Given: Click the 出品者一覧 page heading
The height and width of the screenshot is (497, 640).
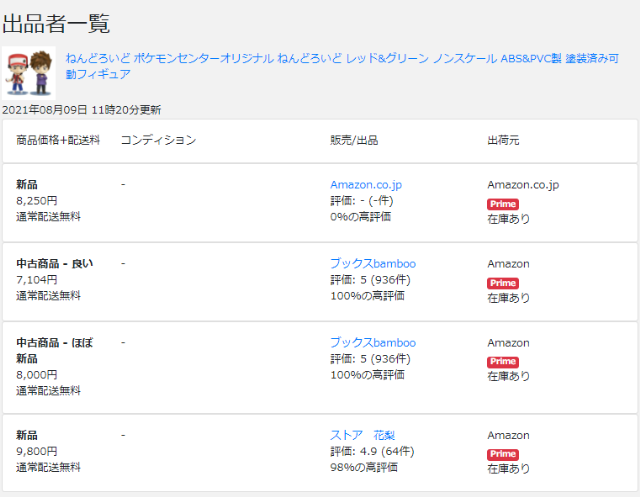Looking at the screenshot, I should tap(56, 23).
